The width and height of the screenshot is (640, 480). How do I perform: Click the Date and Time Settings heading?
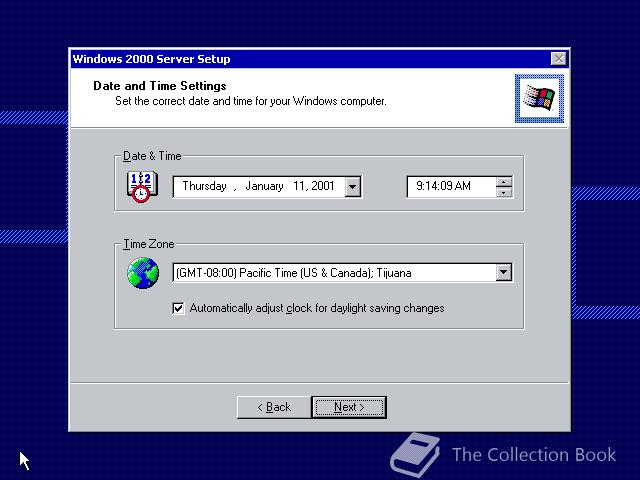click(x=160, y=86)
